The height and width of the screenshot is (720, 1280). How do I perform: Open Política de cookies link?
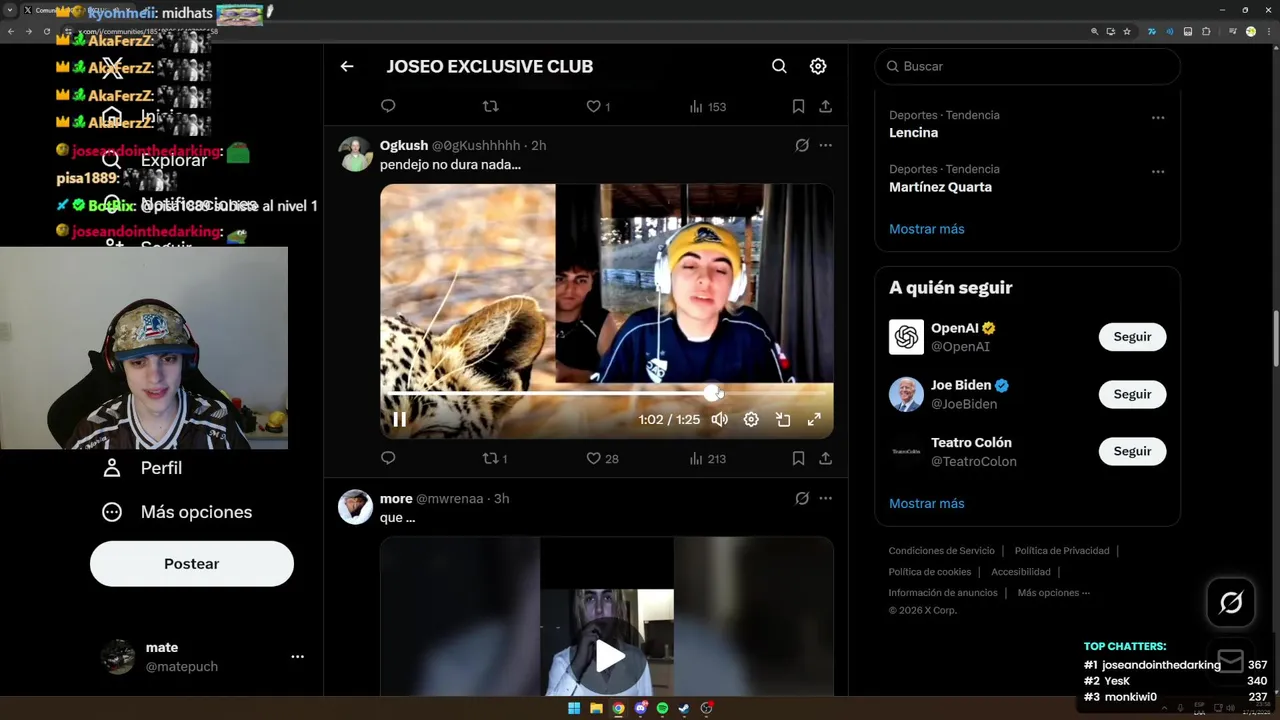(930, 572)
